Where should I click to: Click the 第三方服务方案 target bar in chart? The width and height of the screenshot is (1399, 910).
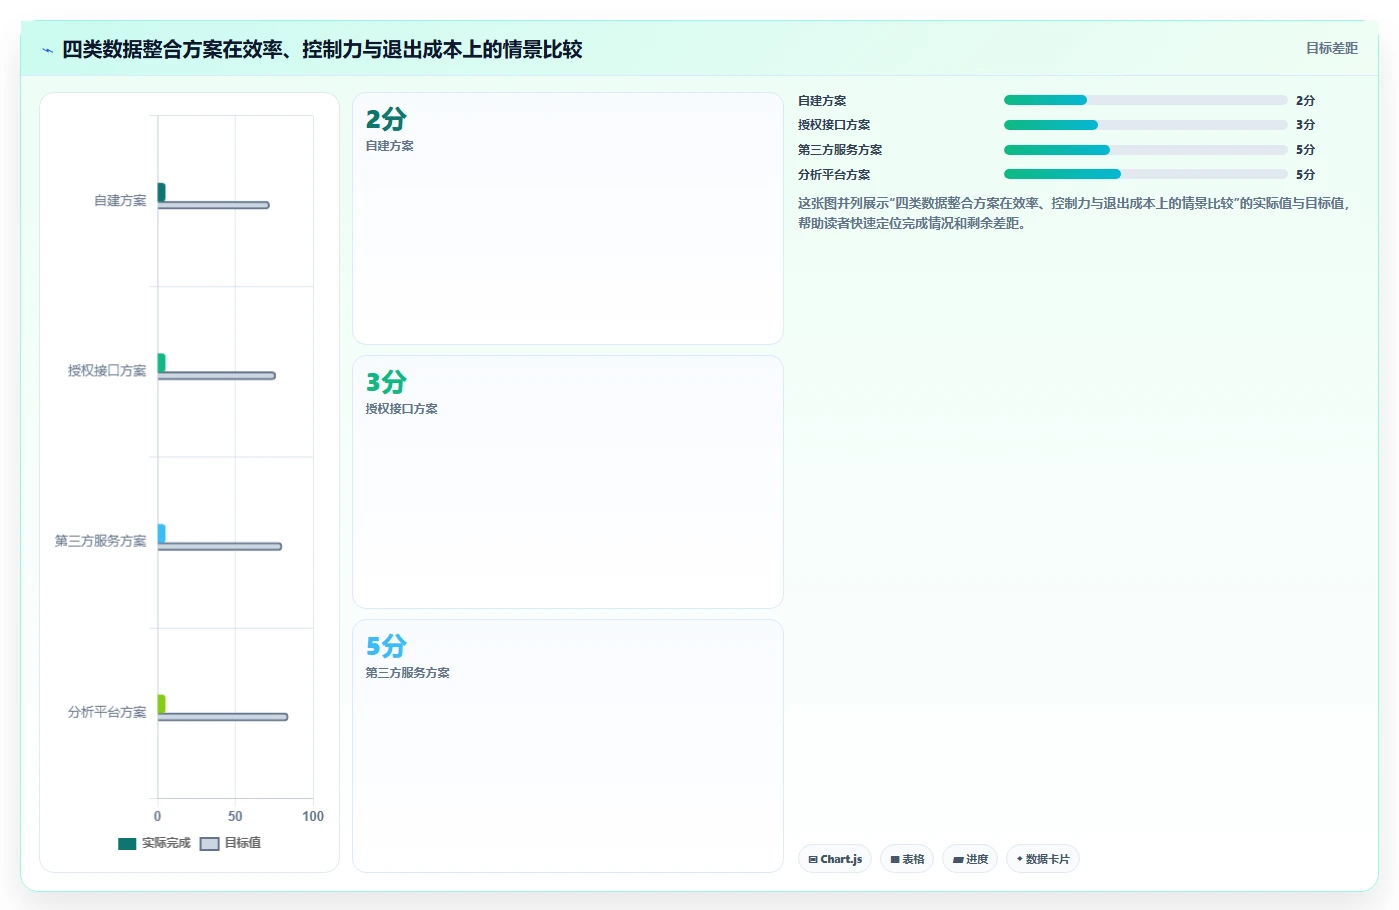point(219,546)
